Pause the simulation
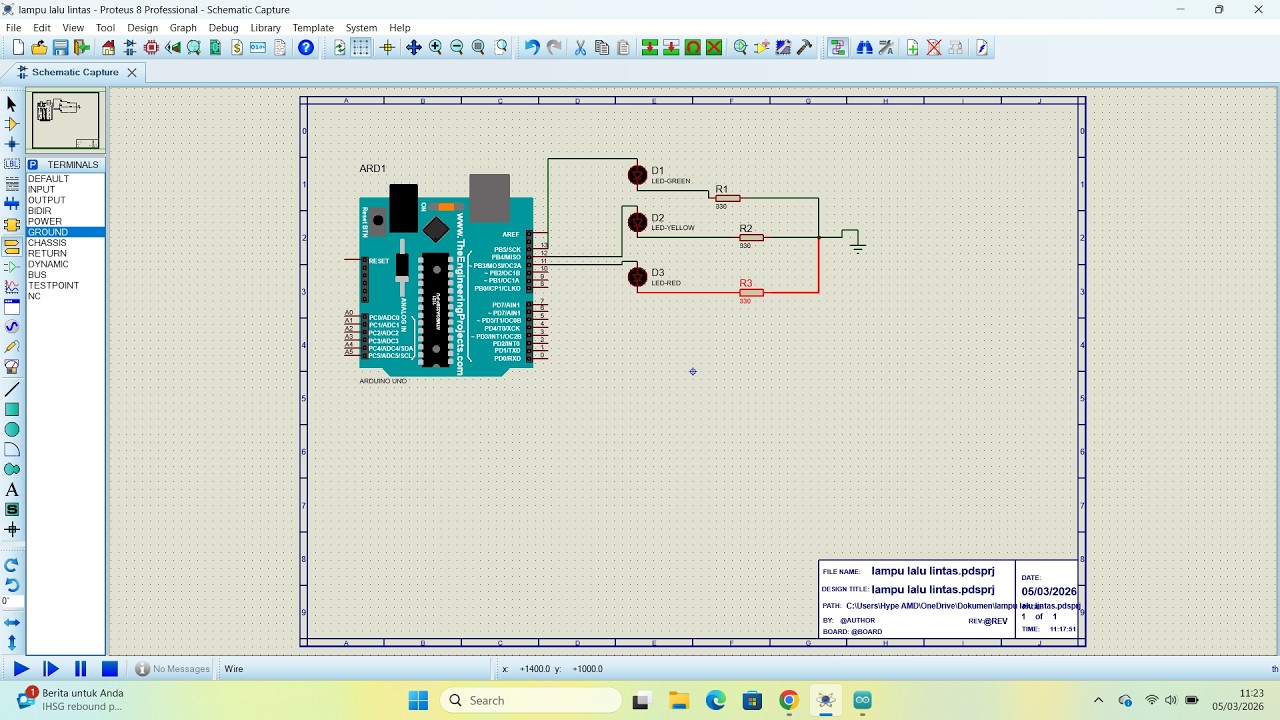 pos(80,669)
